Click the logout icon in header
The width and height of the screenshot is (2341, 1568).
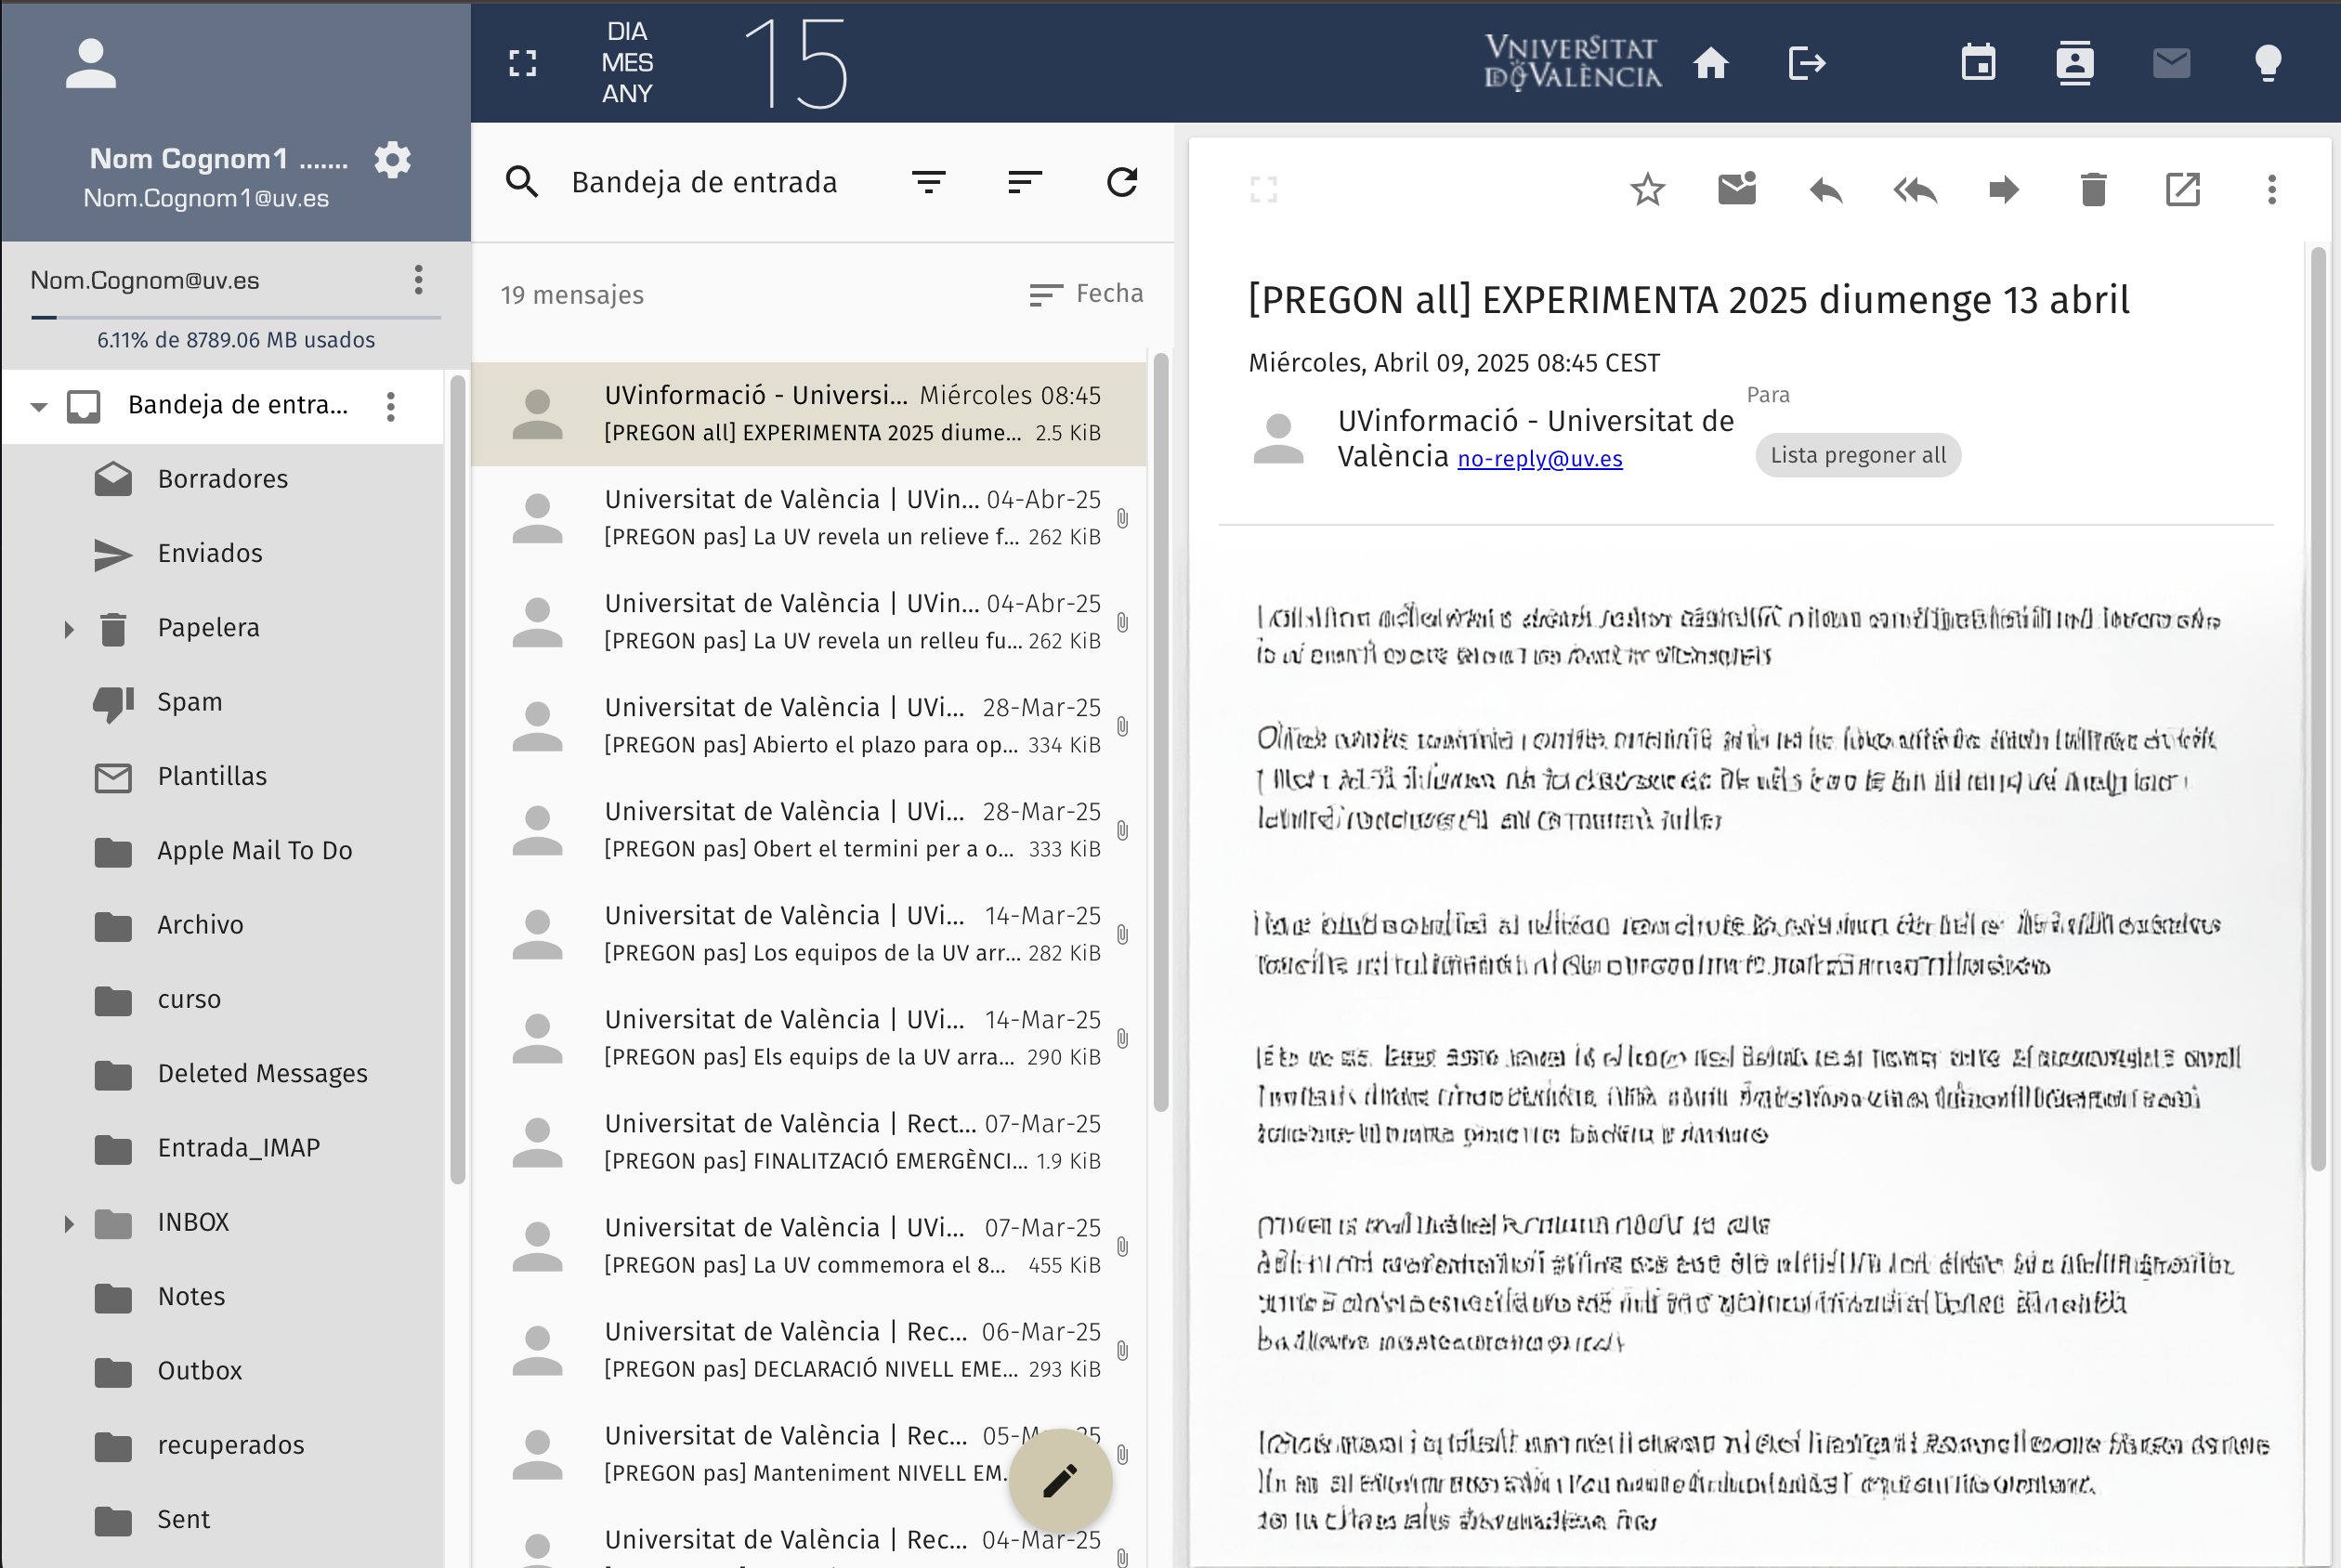[x=1806, y=64]
